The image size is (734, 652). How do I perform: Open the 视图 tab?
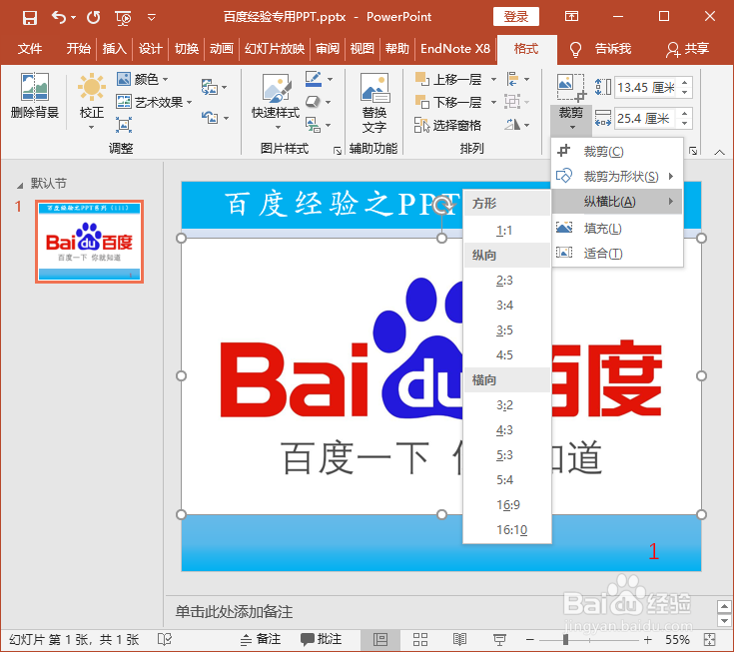(362, 49)
